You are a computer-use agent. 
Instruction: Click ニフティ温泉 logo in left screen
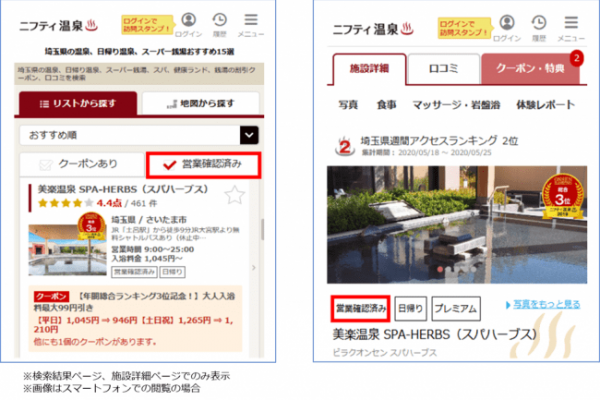[58, 26]
